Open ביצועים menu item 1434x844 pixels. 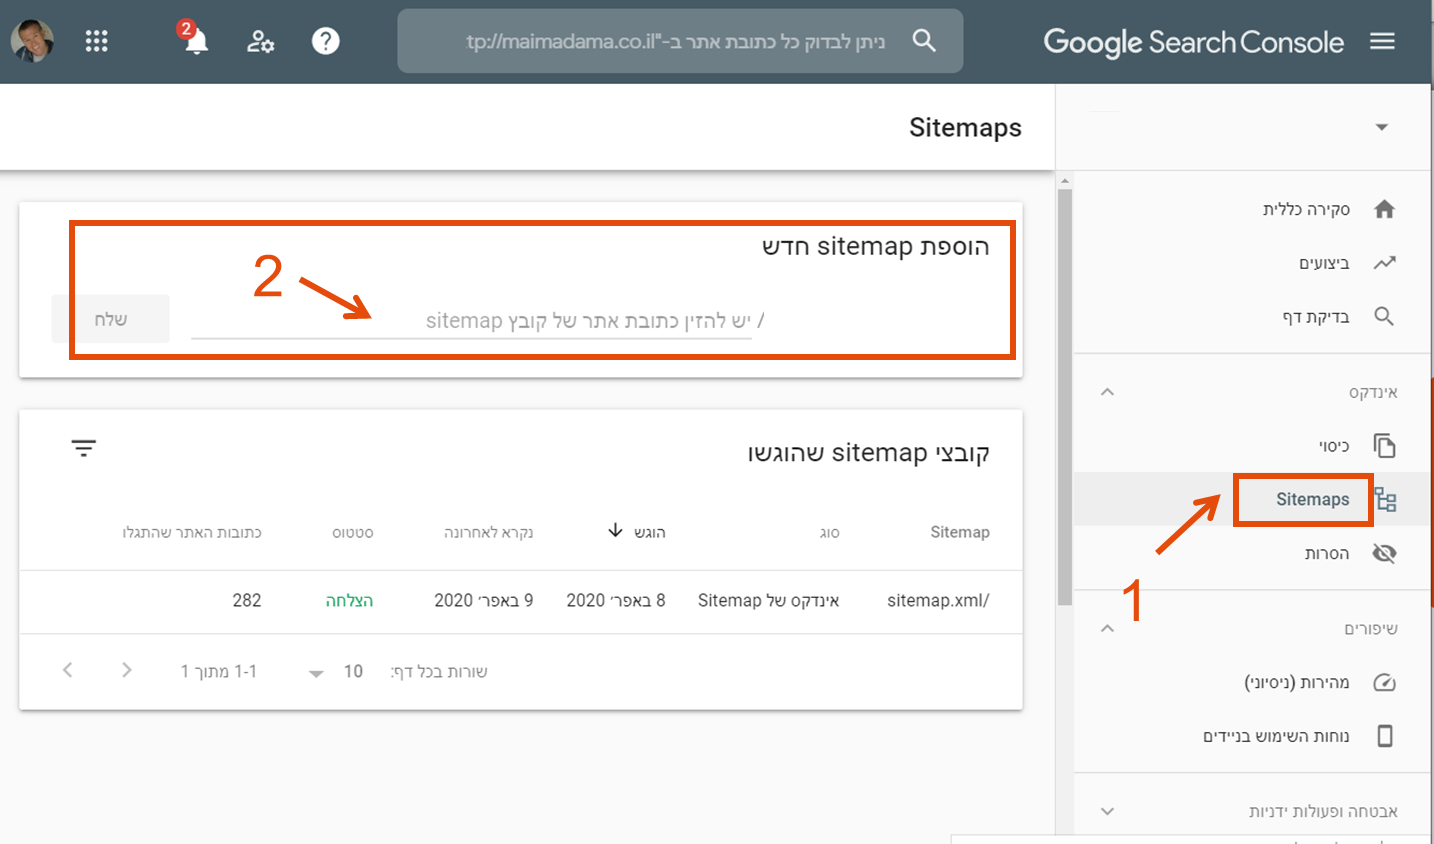tap(1324, 263)
